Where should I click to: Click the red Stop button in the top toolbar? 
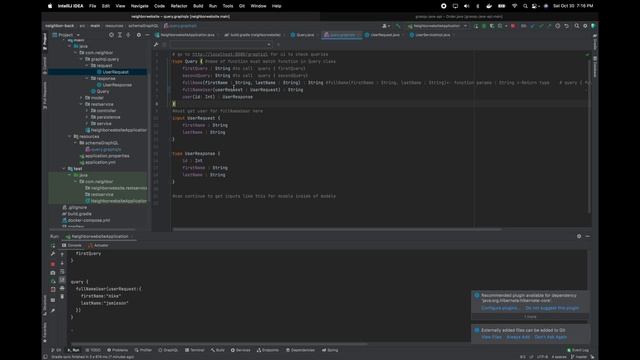[513, 26]
